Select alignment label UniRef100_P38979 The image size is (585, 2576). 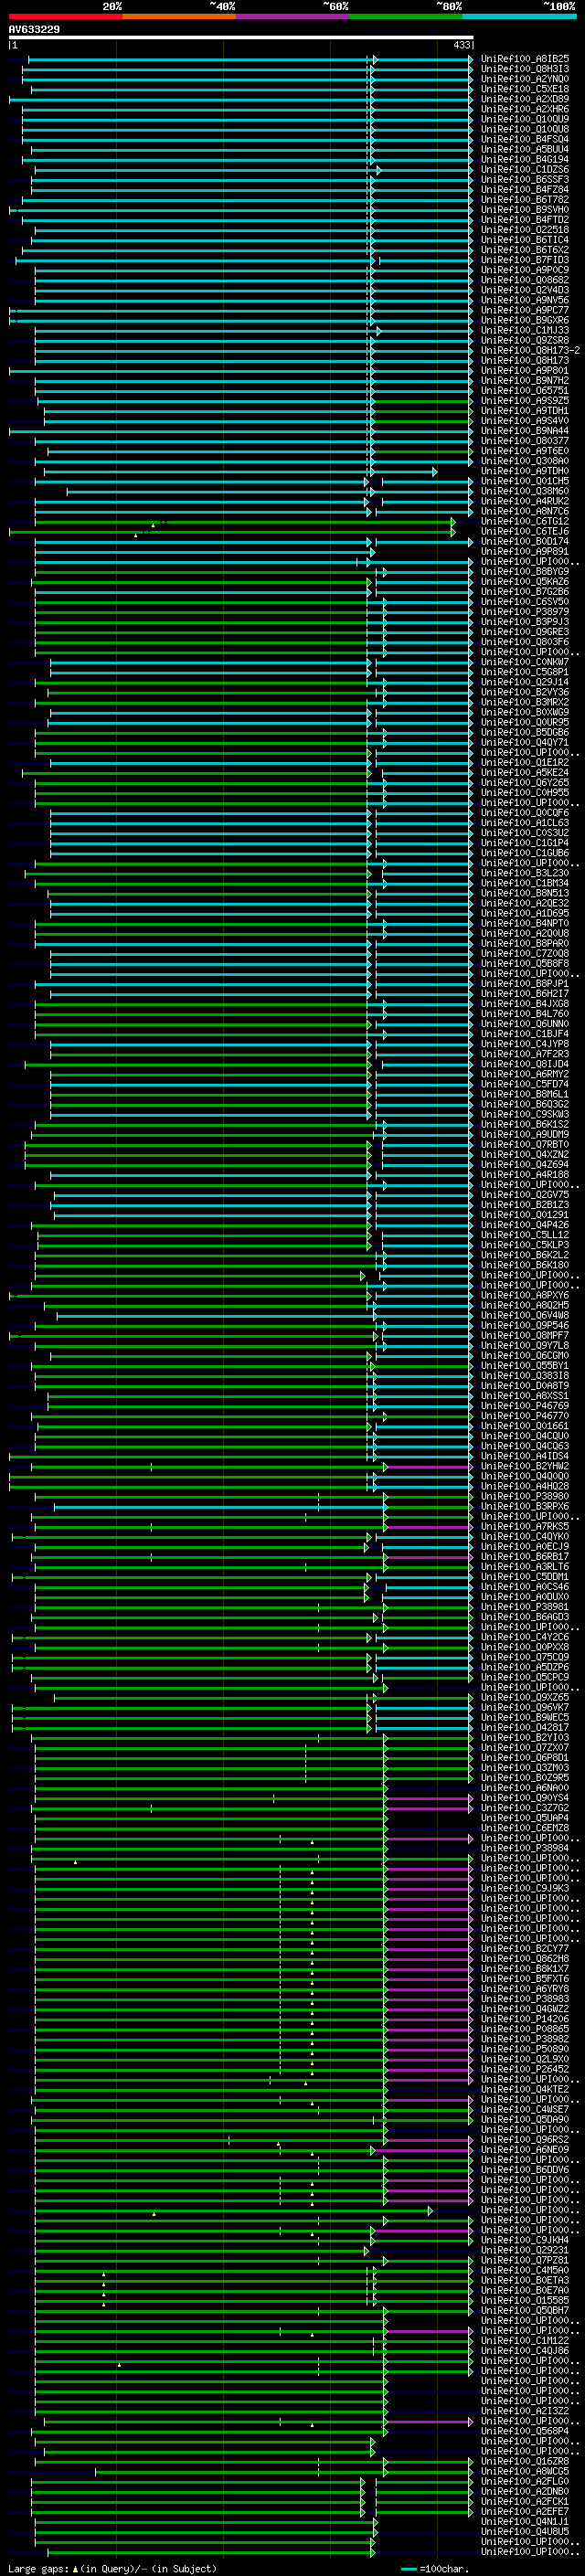coord(525,611)
